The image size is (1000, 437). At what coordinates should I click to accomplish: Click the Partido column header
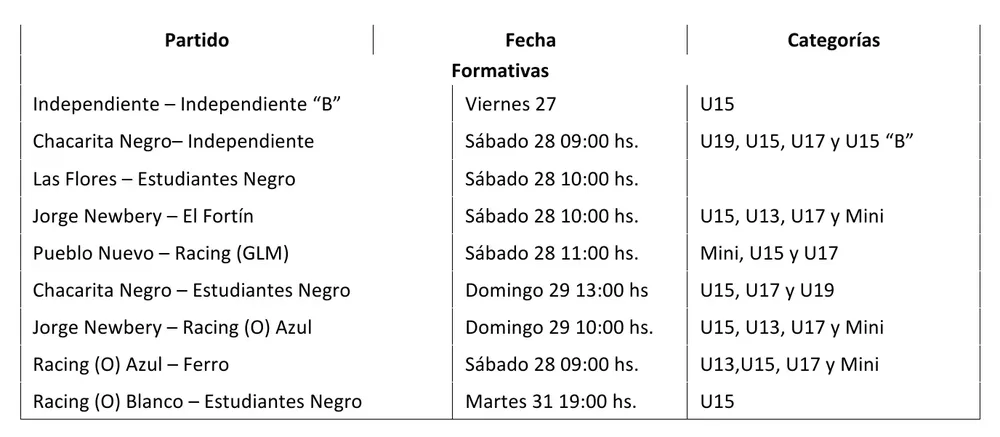197,40
